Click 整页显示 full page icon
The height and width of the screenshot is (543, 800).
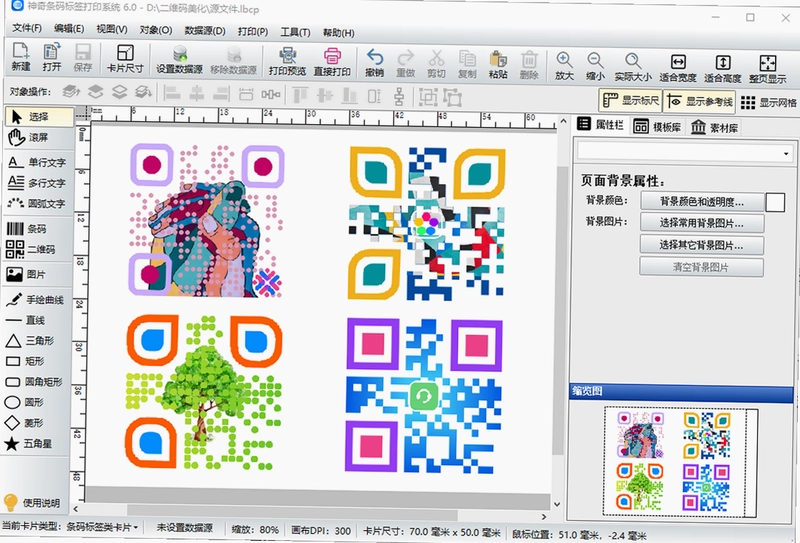point(767,69)
